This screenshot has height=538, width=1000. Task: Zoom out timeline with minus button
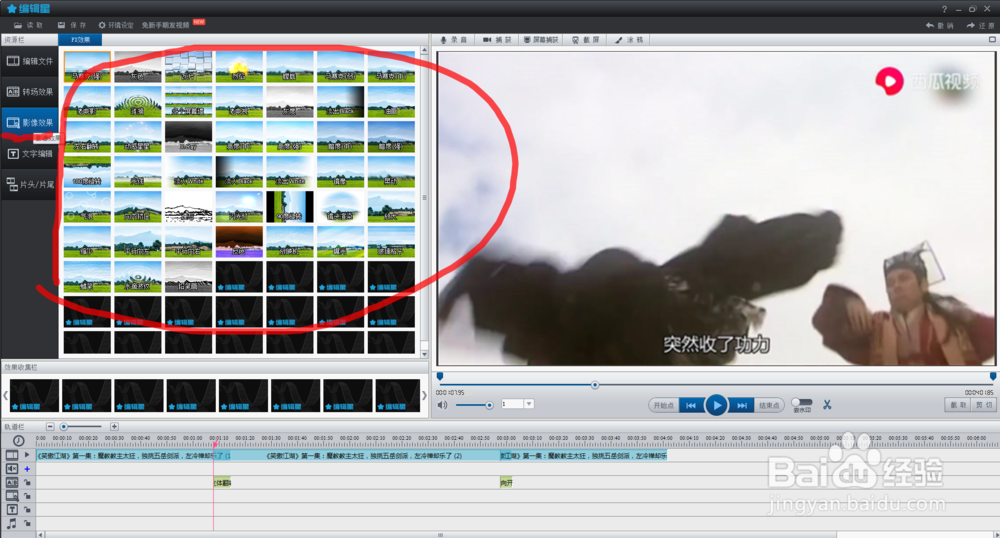tap(50, 426)
